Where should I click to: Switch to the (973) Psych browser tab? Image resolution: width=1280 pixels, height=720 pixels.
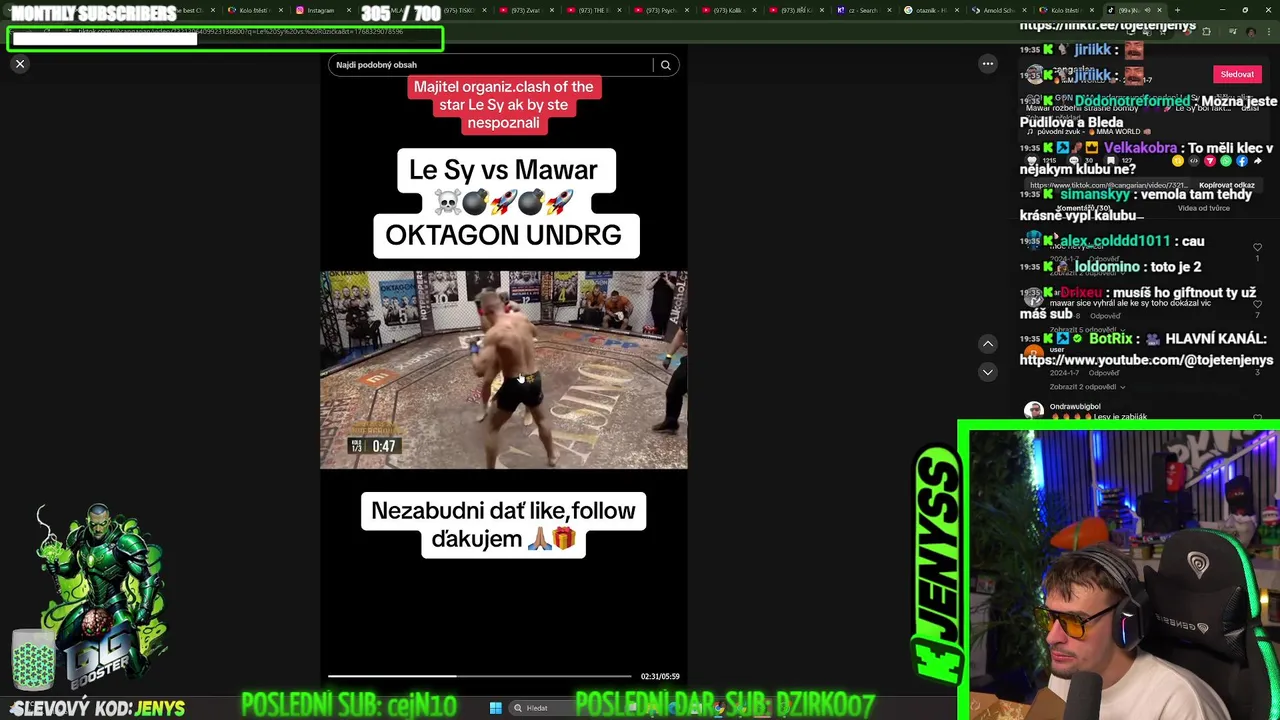(x=663, y=10)
